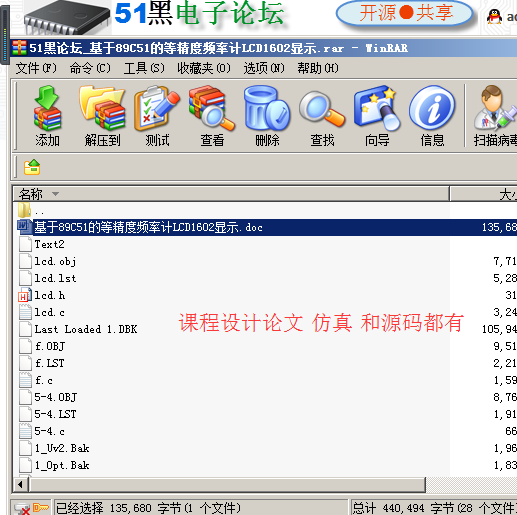The height and width of the screenshot is (515, 517).
Task: Open the 选项(N) menu
Action: (x=264, y=68)
